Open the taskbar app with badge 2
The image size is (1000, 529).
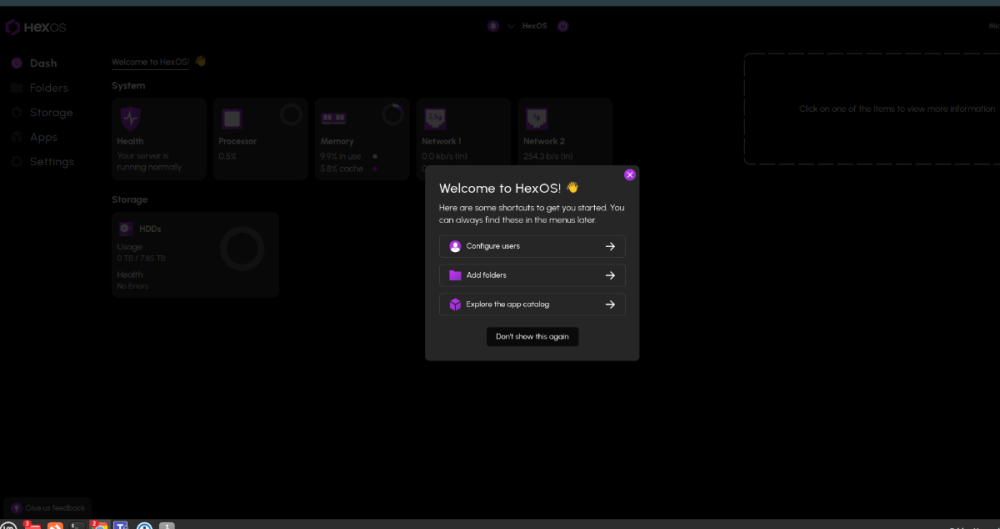click(x=99, y=526)
